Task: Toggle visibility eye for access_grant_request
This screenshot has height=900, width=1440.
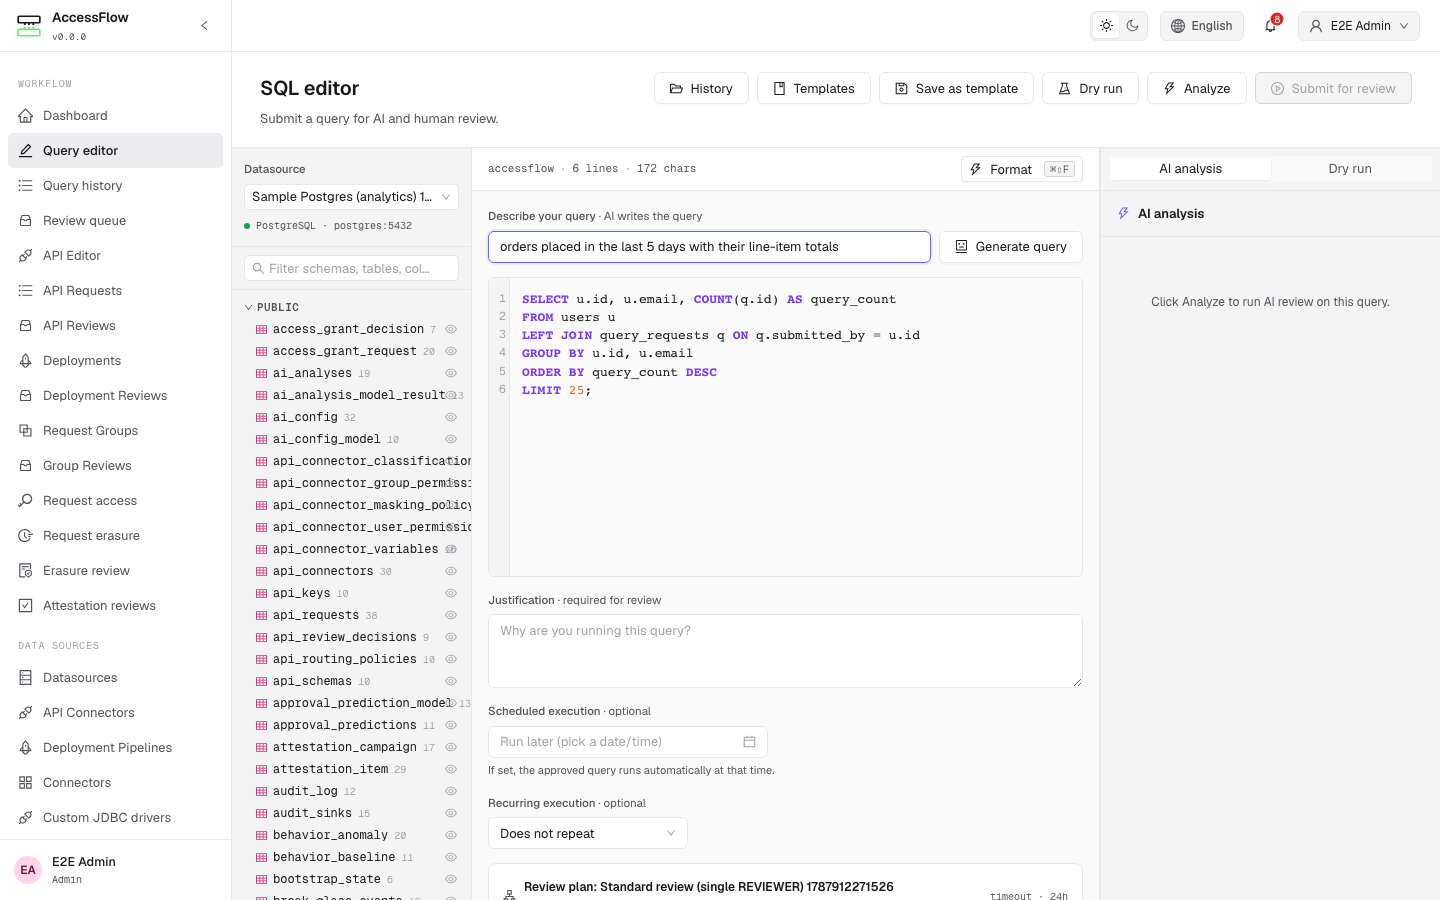Action: tap(451, 351)
